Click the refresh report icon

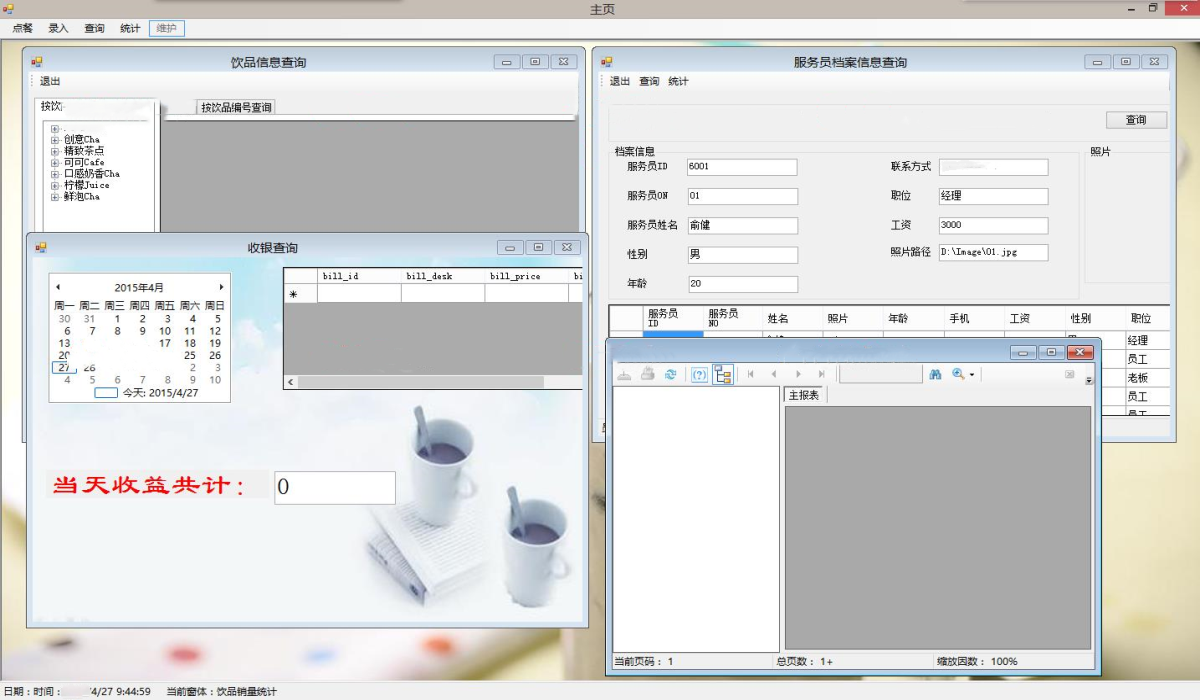tap(671, 374)
